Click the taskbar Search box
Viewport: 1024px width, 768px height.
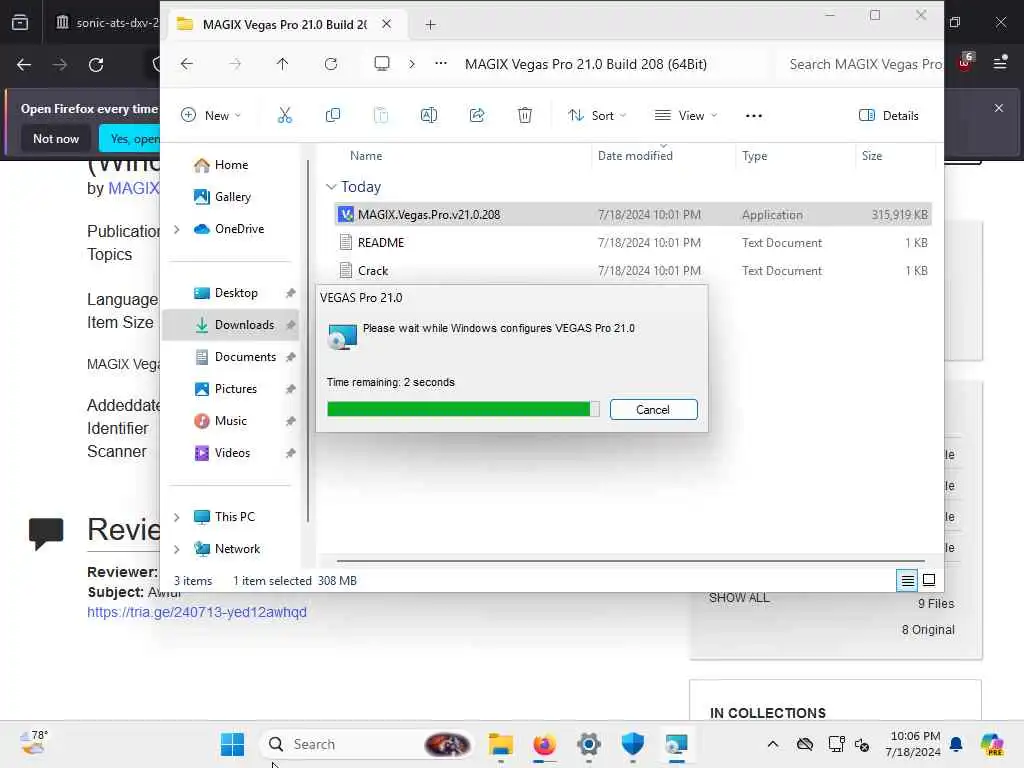(x=368, y=744)
